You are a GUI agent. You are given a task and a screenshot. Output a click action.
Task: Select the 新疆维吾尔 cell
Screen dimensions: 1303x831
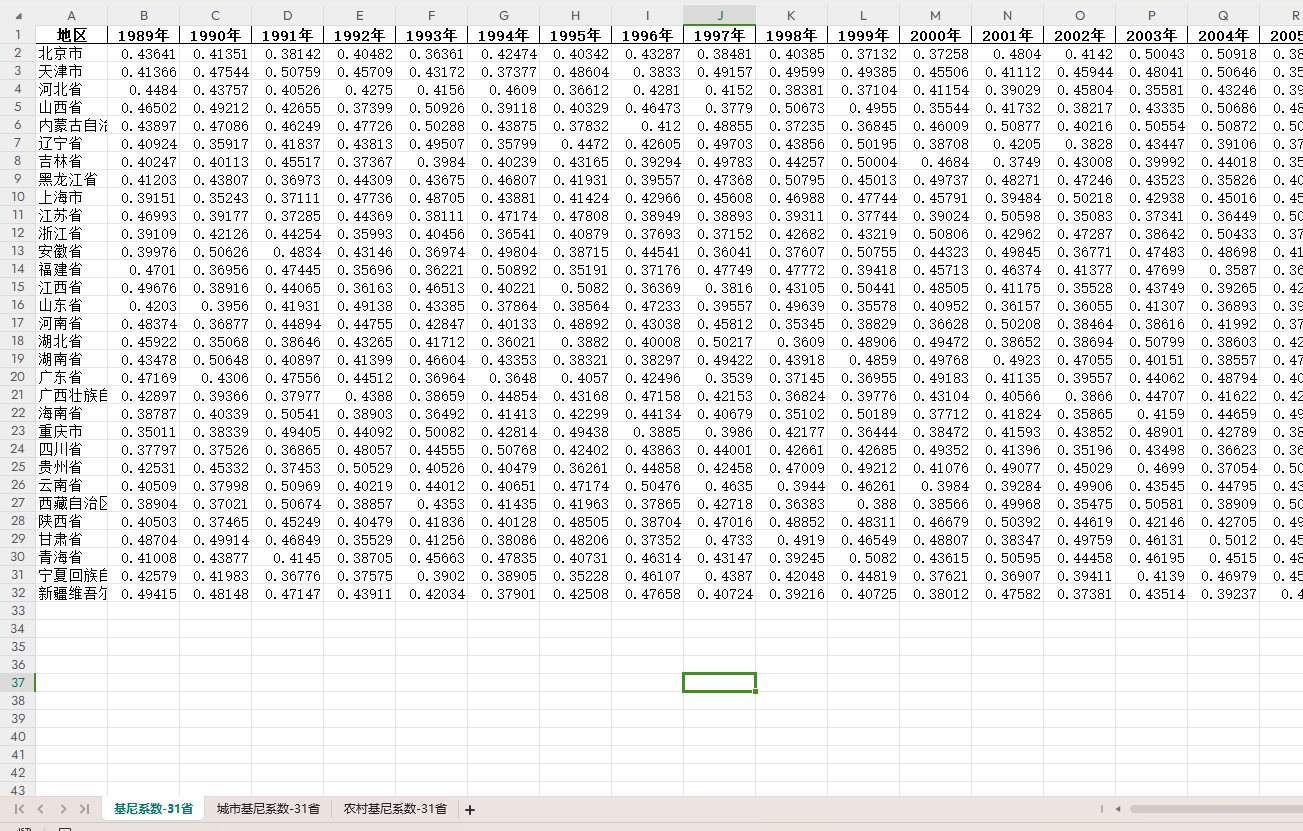pos(71,592)
